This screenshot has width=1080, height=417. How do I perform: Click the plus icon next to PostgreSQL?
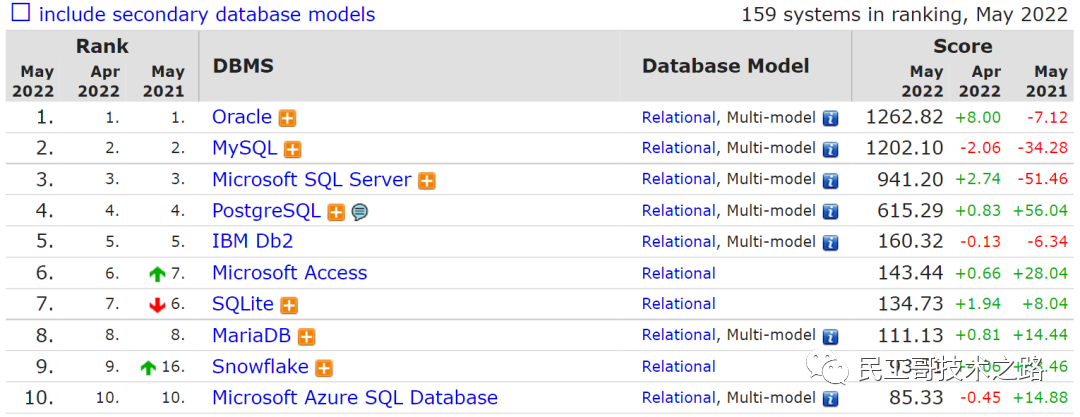pos(336,212)
